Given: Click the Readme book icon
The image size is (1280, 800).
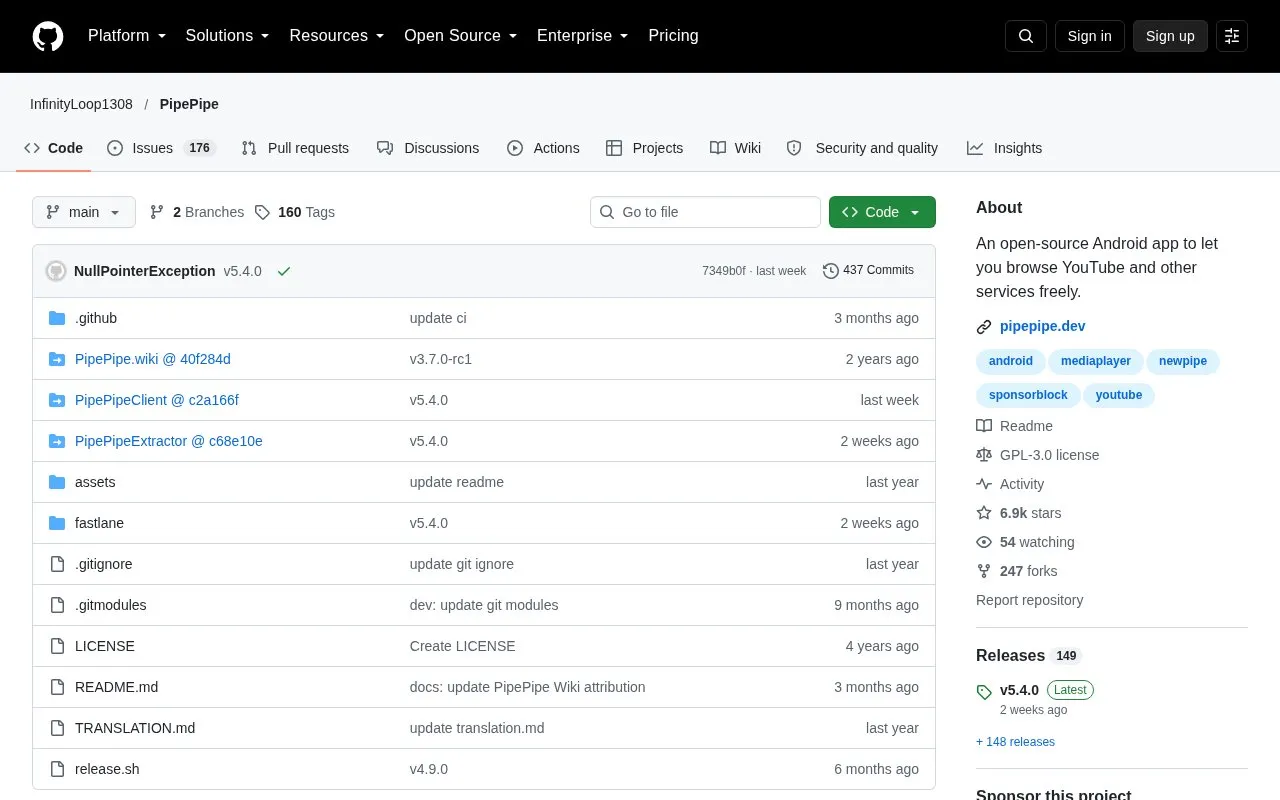Looking at the screenshot, I should [984, 426].
